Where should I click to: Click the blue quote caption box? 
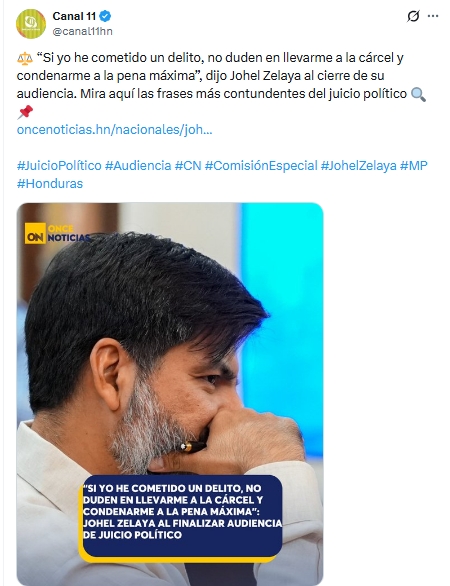point(180,518)
